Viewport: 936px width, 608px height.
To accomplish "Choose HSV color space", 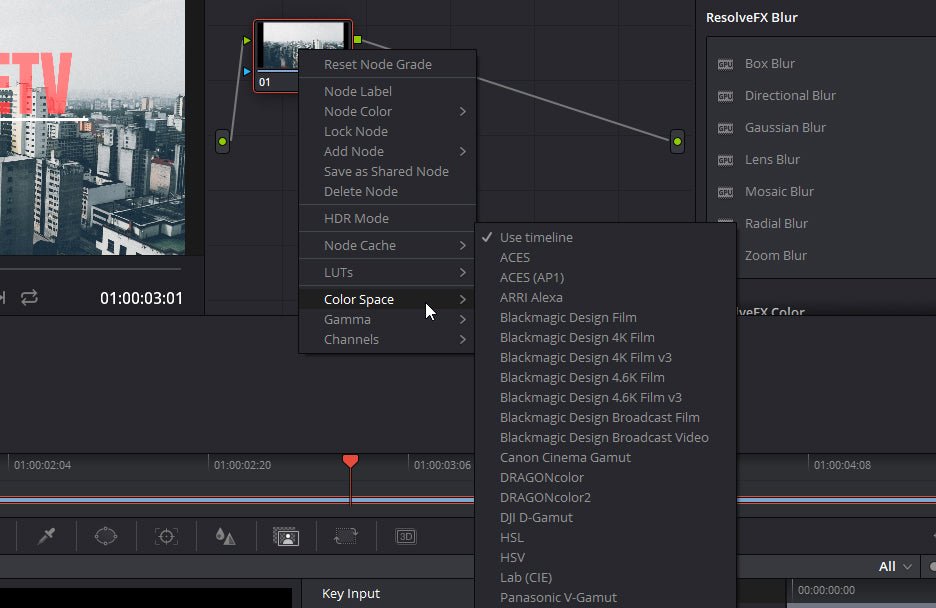I will coord(605,557).
